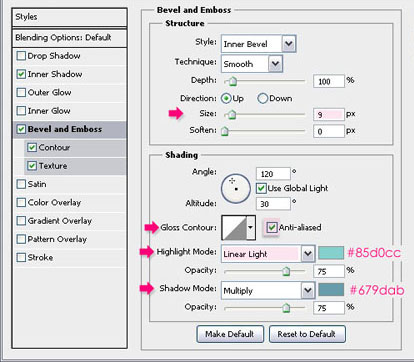
Task: Open the Gloss Contour picker arrow
Action: [251, 228]
